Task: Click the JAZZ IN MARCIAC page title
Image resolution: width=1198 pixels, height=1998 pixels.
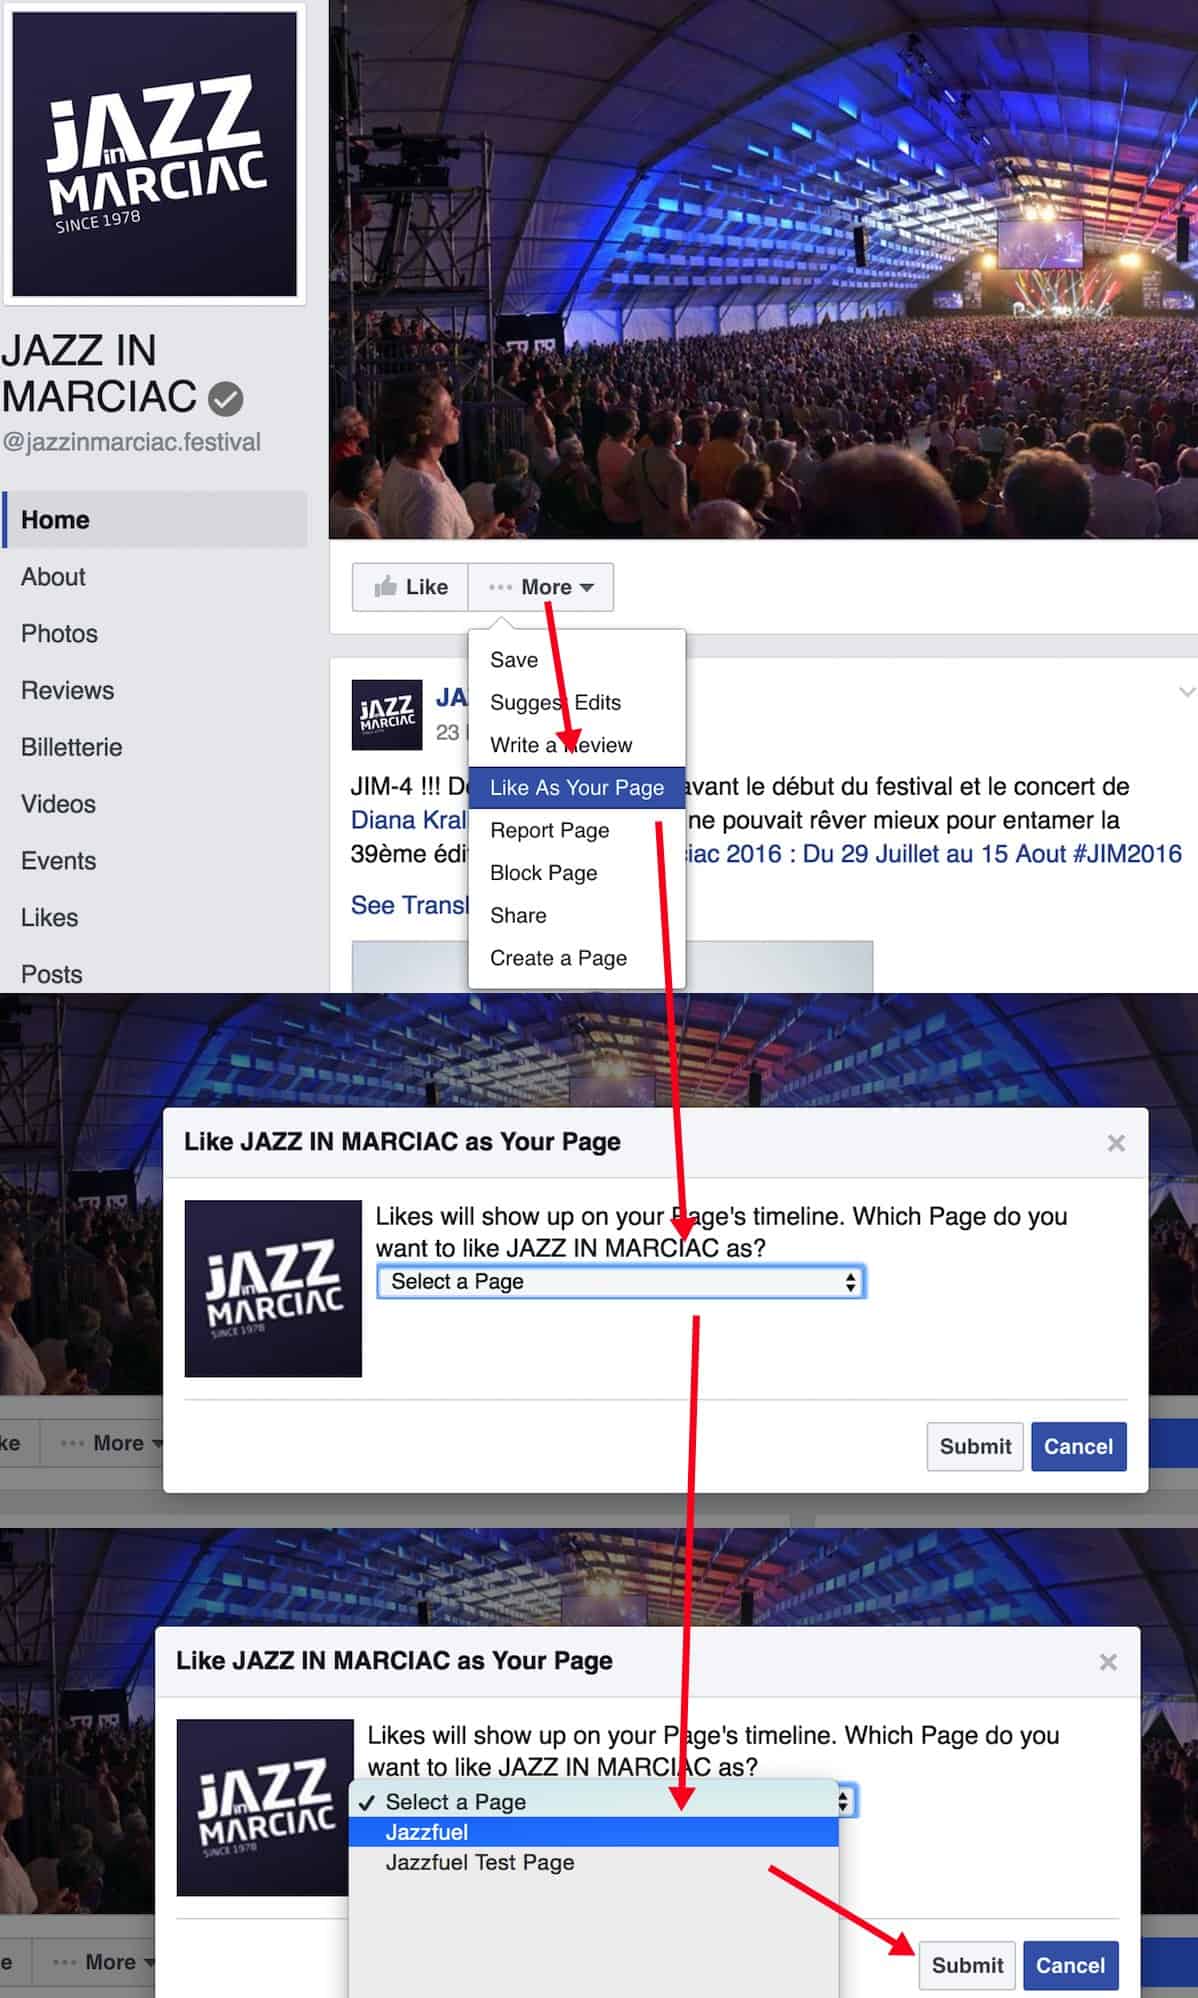Action: click(x=100, y=374)
